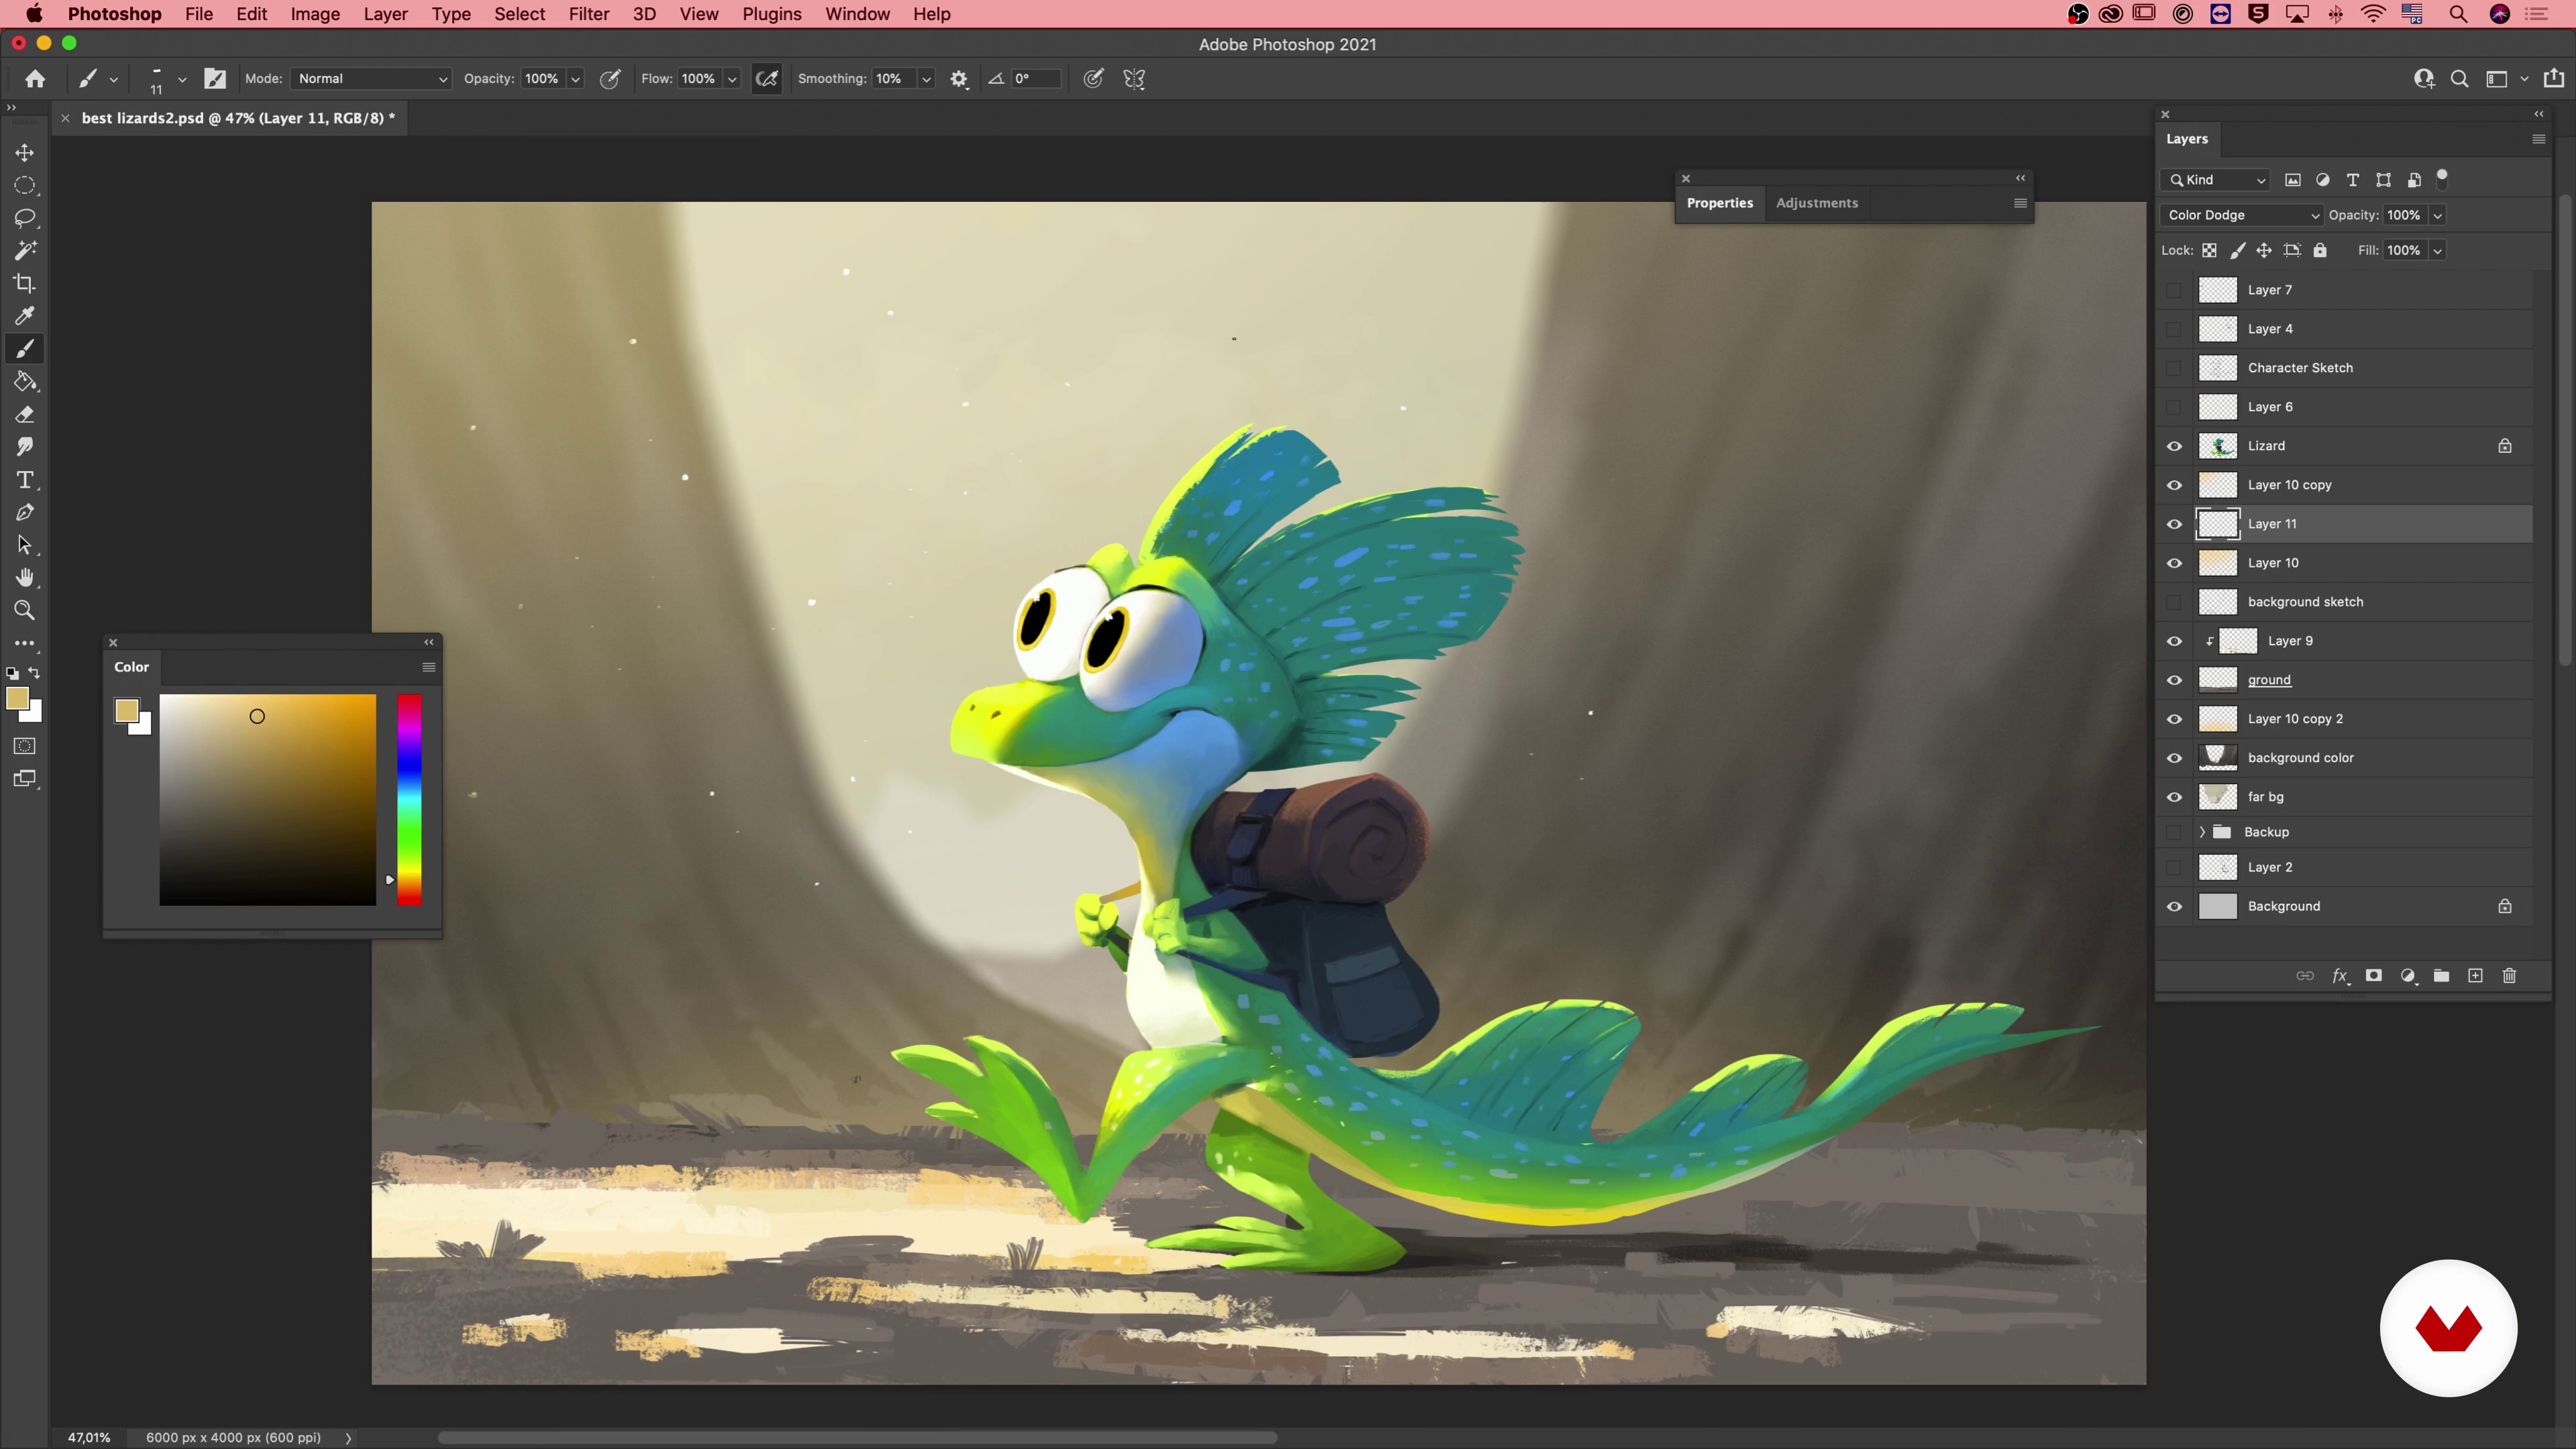Viewport: 2576px width, 1449px height.
Task: Select the Type tool
Action: [x=25, y=480]
